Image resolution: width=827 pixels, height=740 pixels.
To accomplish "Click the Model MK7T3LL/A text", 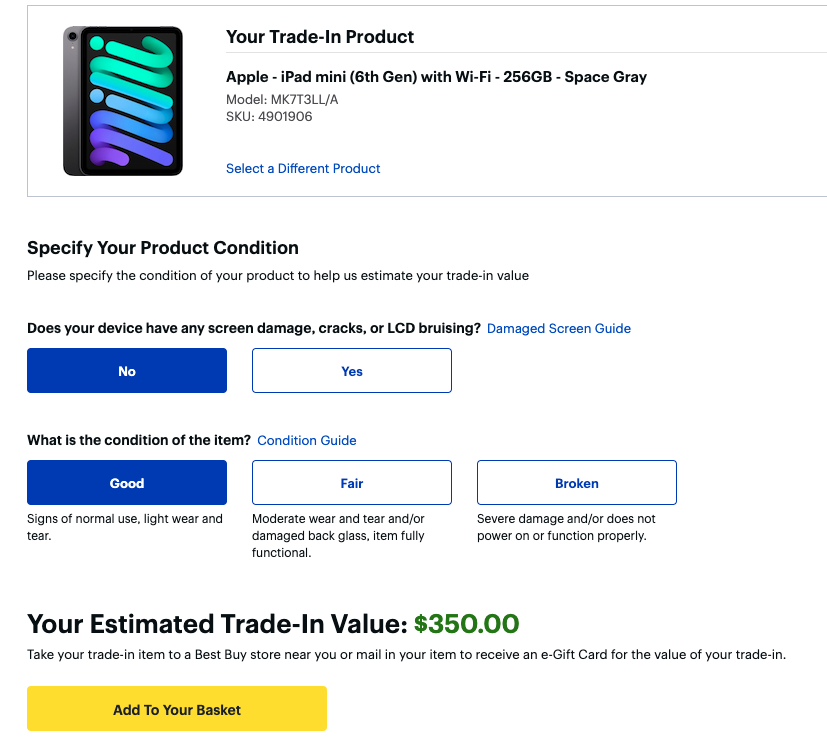I will (282, 100).
